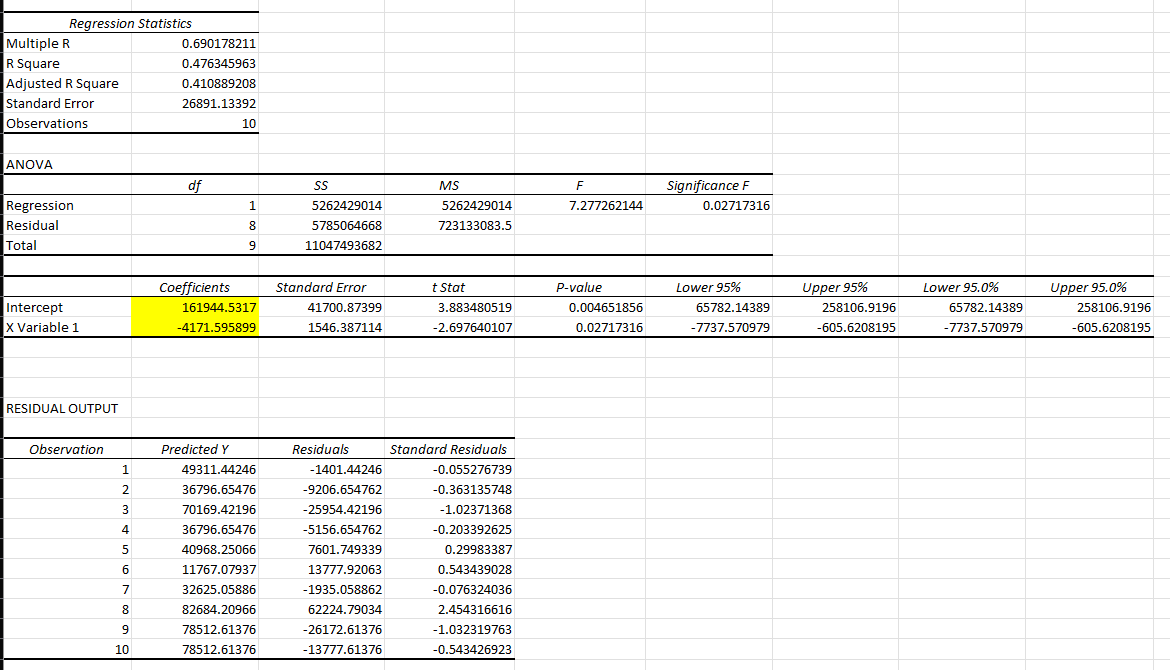Select the X Variable 1 coefficient cell
This screenshot has height=670, width=1170.
coord(196,327)
